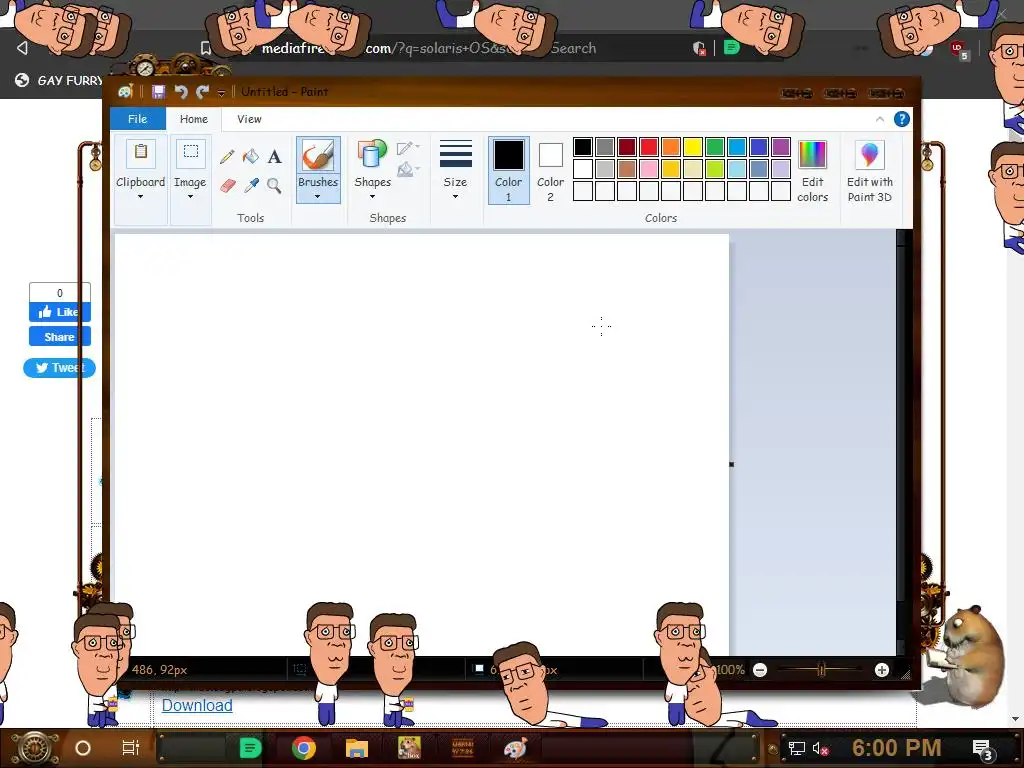This screenshot has width=1024, height=768.
Task: Click the Facebook Like button
Action: pos(59,312)
